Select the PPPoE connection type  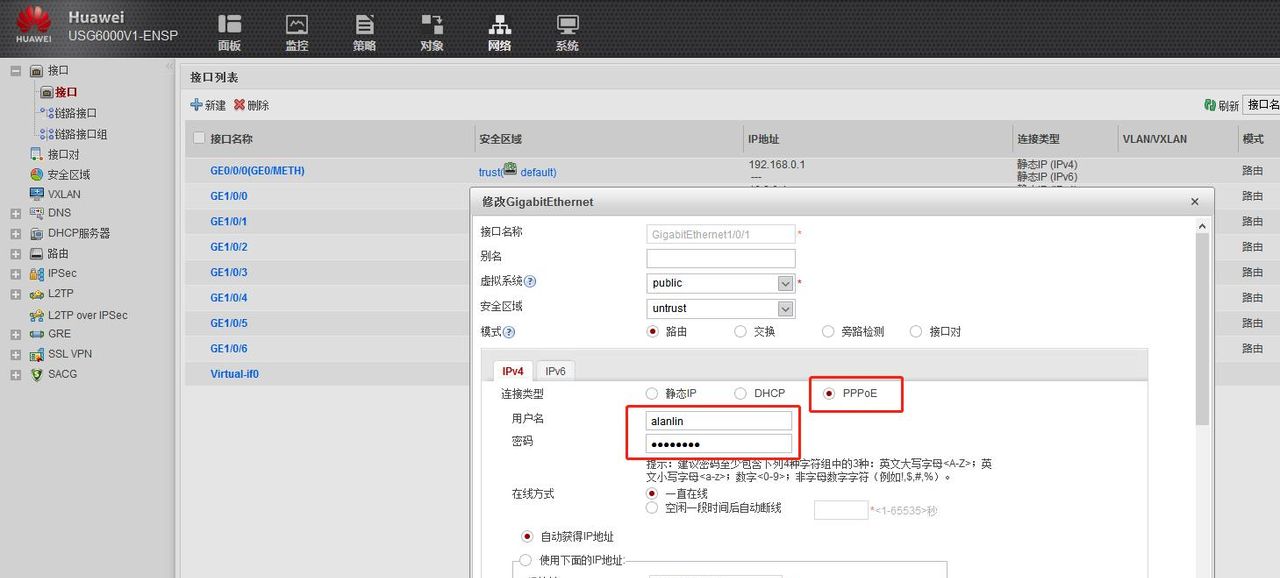click(828, 393)
